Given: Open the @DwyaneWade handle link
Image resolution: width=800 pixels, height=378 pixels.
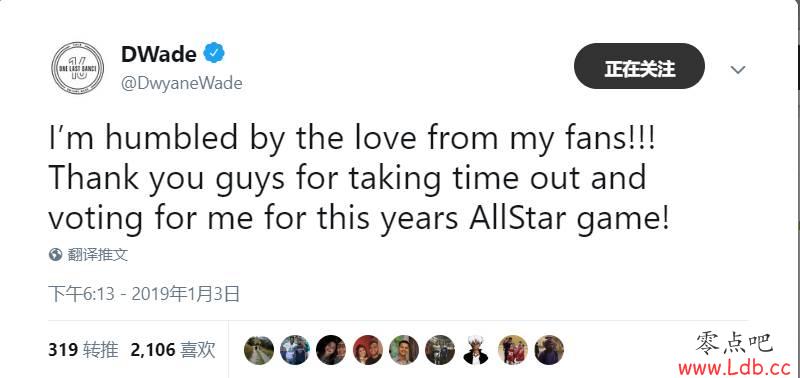Looking at the screenshot, I should pyautogui.click(x=182, y=83).
